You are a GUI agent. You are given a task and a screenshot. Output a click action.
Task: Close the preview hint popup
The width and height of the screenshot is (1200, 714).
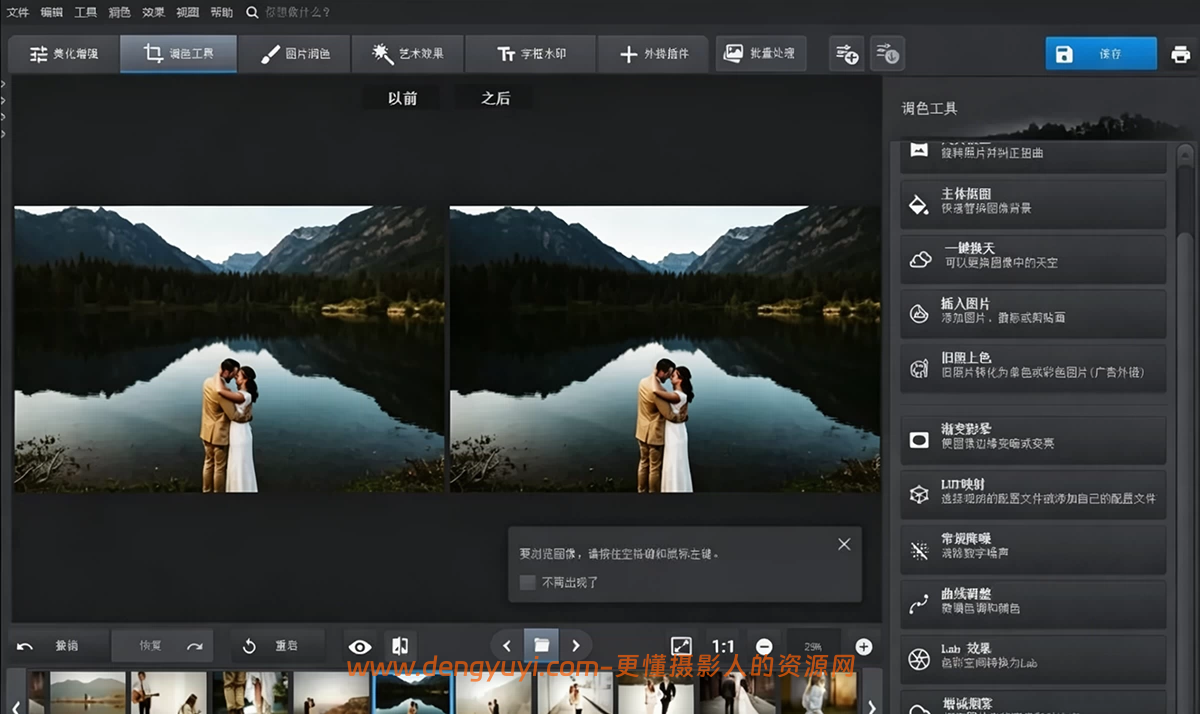pos(844,544)
